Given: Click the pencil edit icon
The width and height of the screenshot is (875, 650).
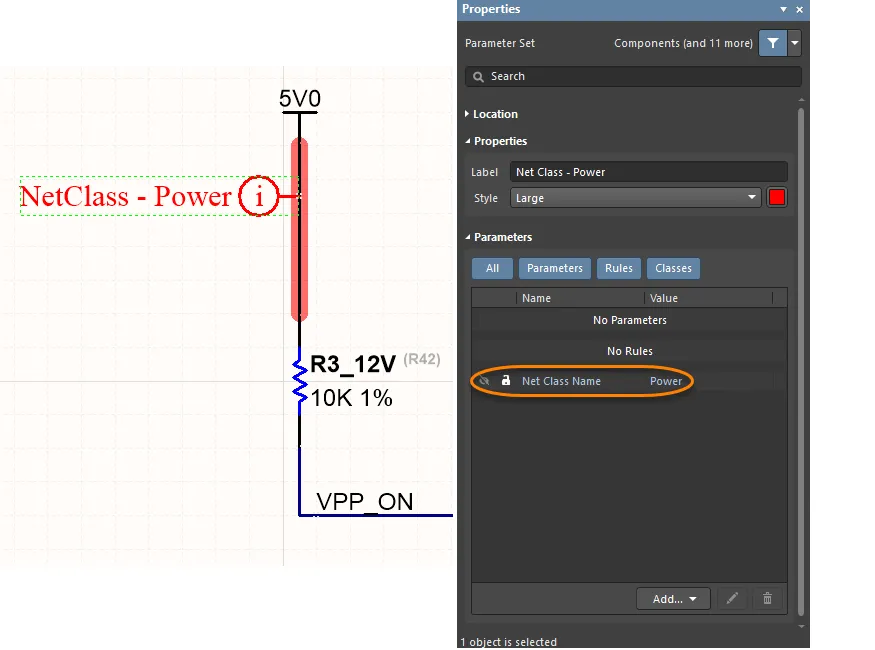Looking at the screenshot, I should pos(732,599).
